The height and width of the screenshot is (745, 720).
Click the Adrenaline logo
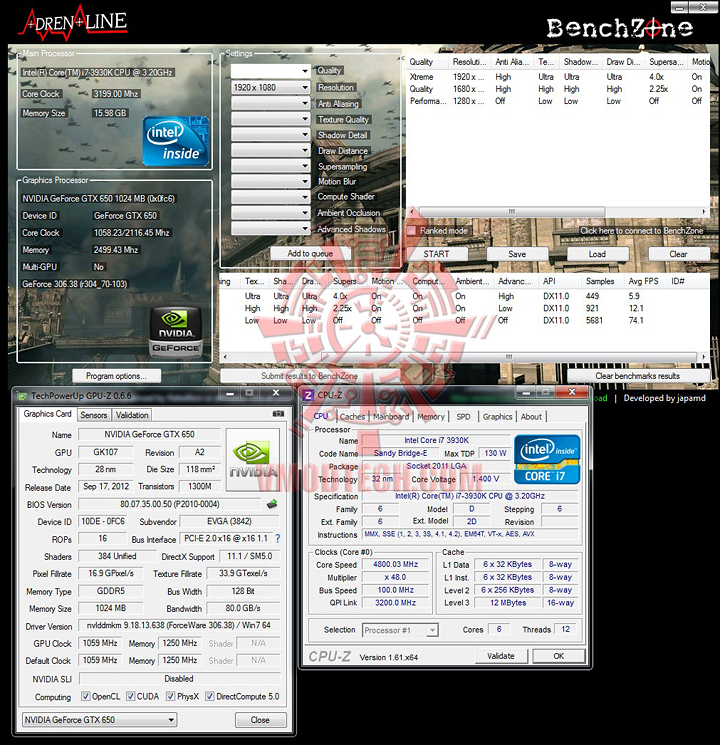[73, 22]
